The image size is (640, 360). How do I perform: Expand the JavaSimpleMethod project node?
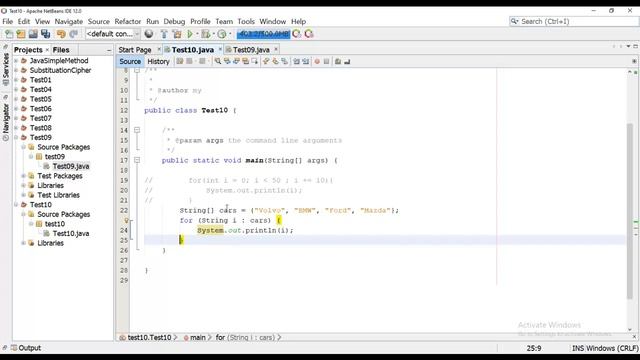tap(16, 60)
